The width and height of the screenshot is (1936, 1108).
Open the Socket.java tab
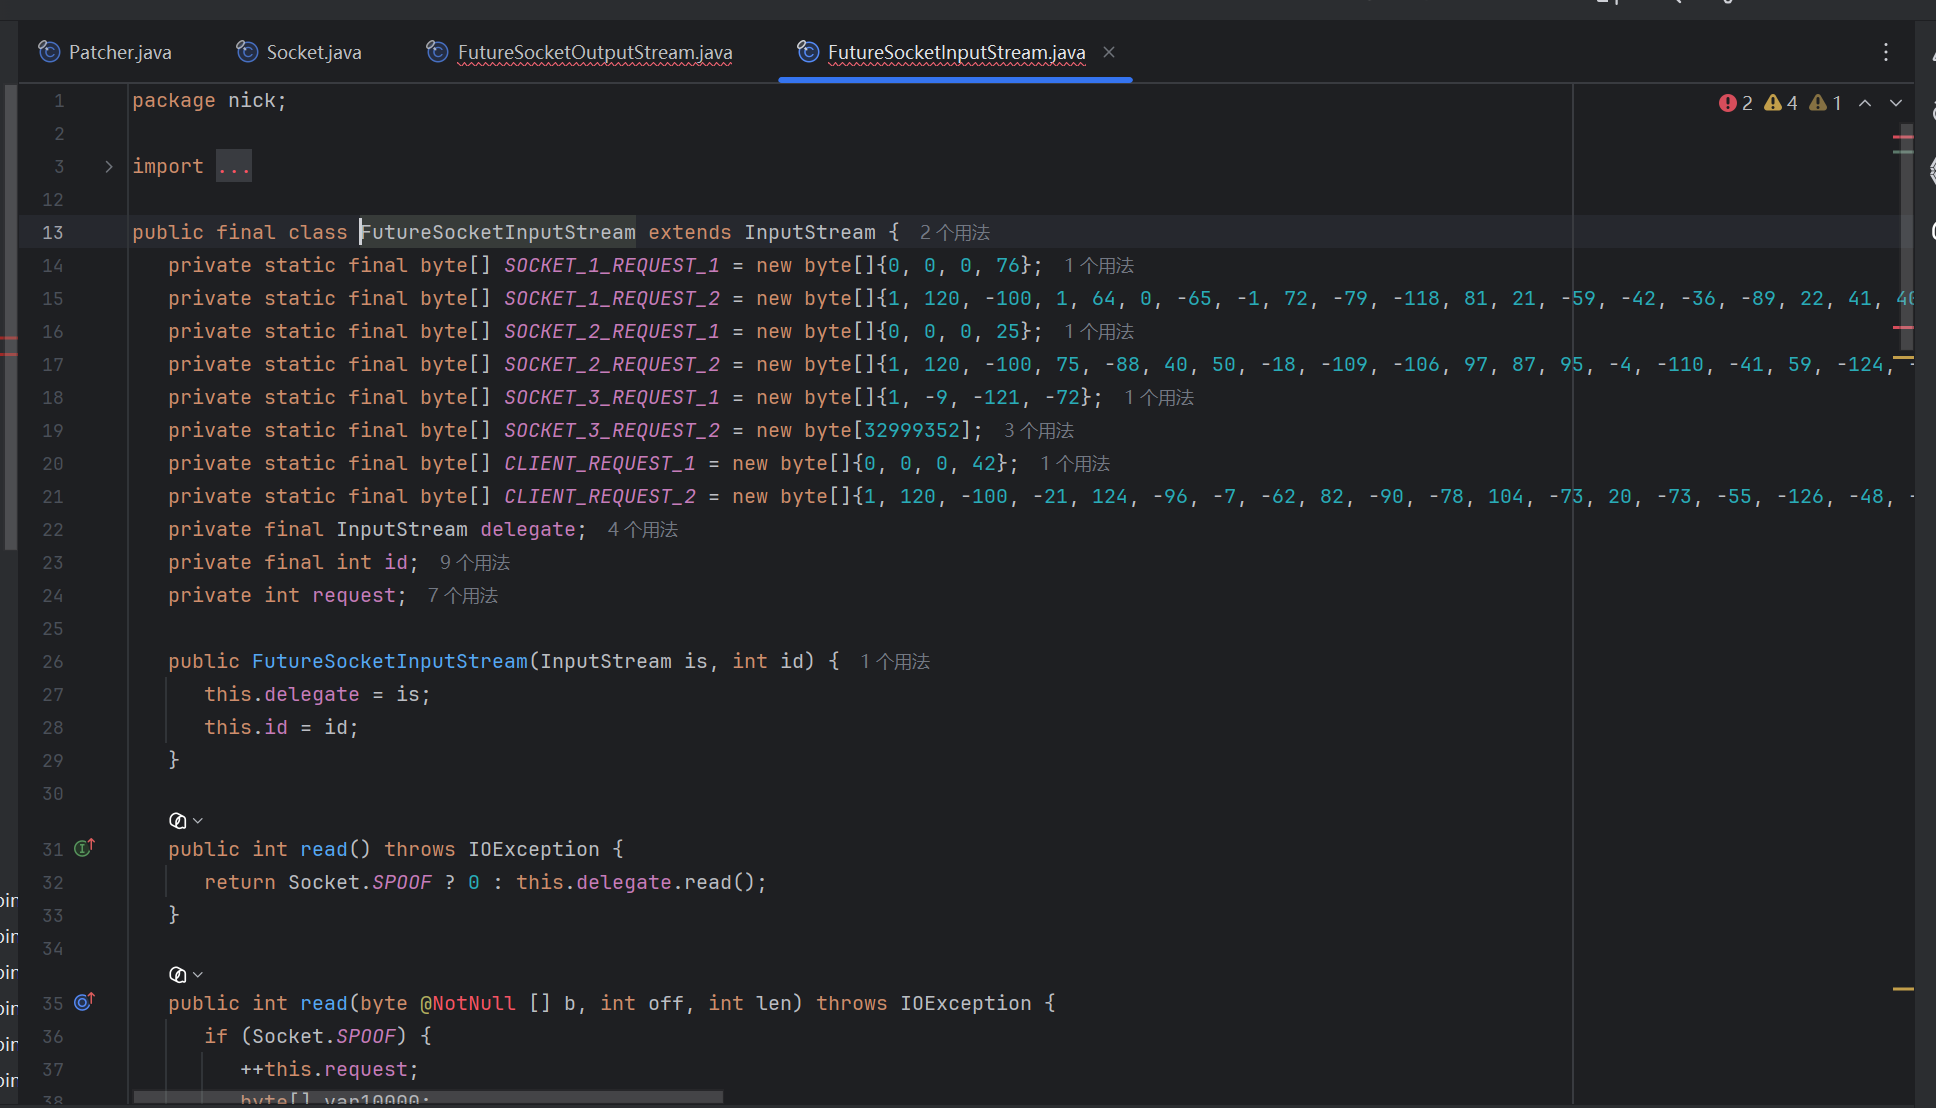tap(299, 52)
